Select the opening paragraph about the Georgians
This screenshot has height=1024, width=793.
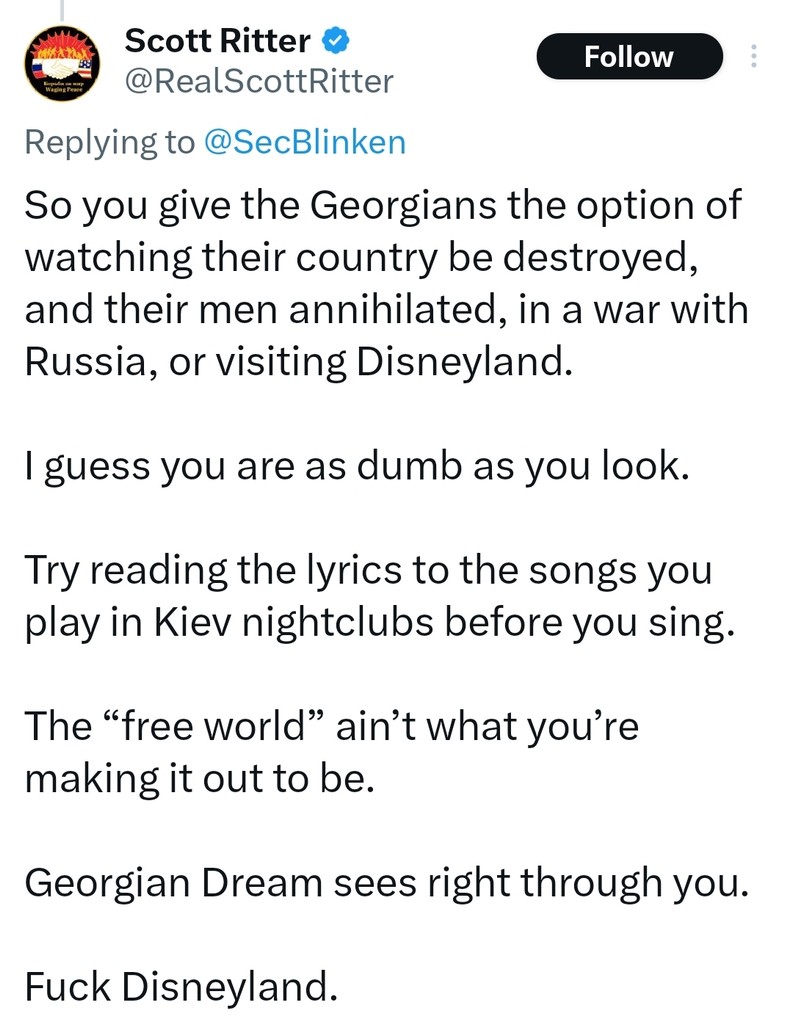(385, 282)
